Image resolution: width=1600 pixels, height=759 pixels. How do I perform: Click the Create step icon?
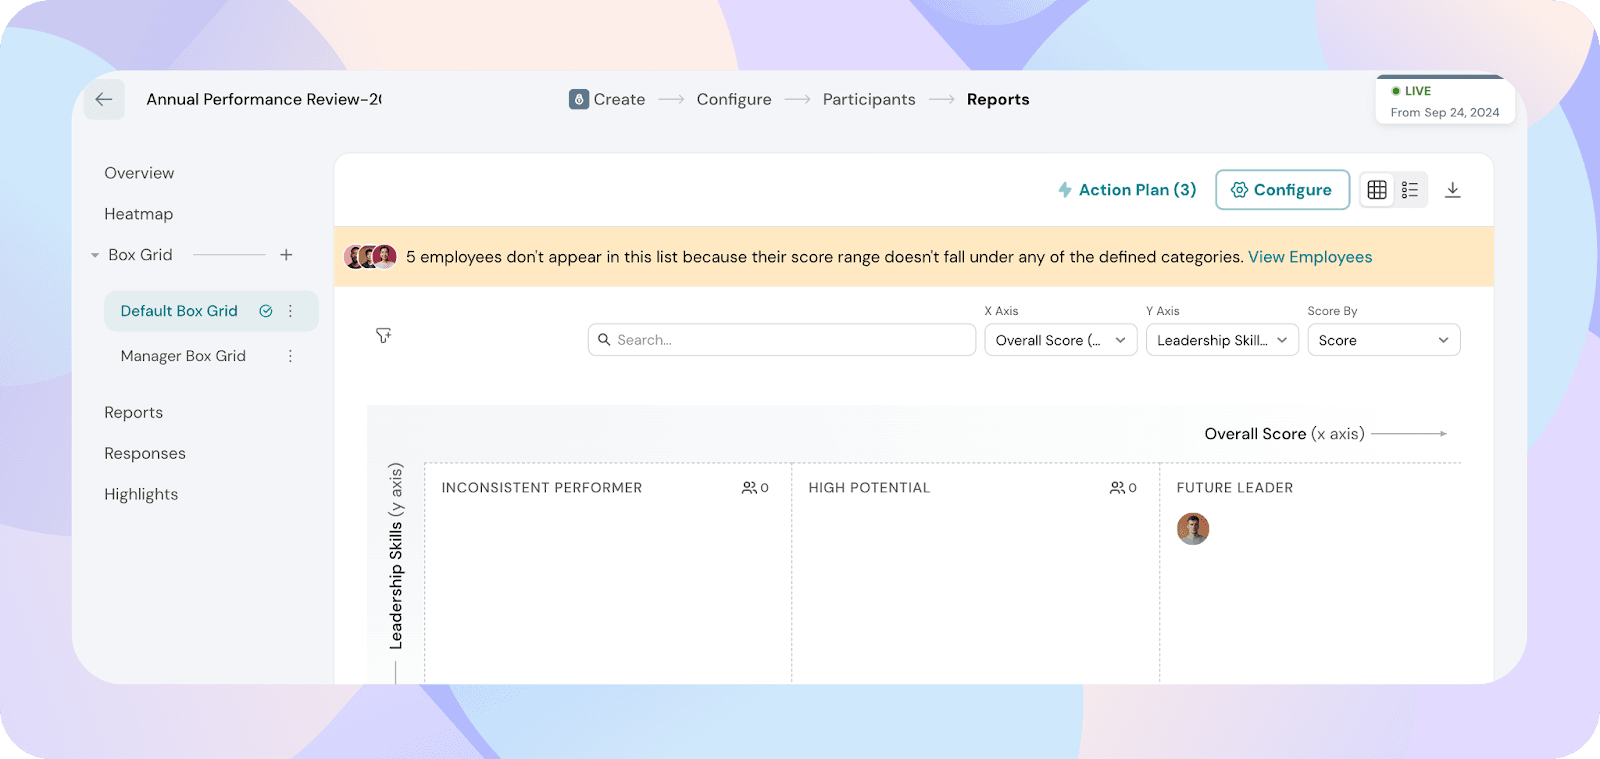(579, 99)
